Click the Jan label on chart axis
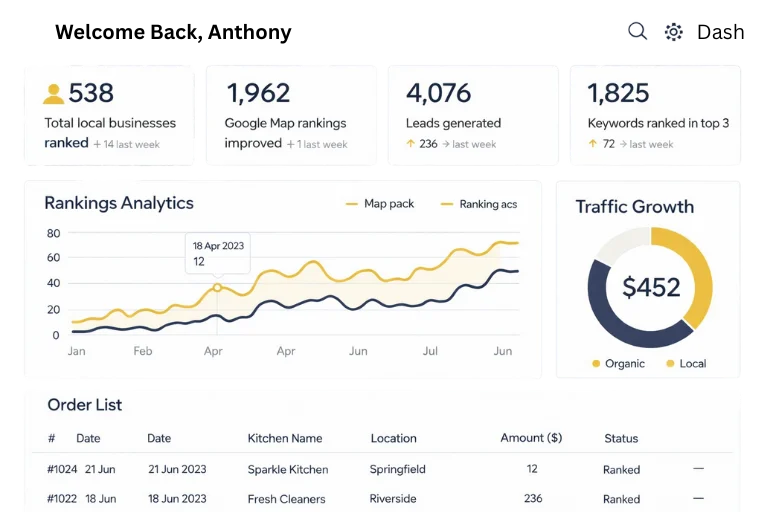 point(76,351)
